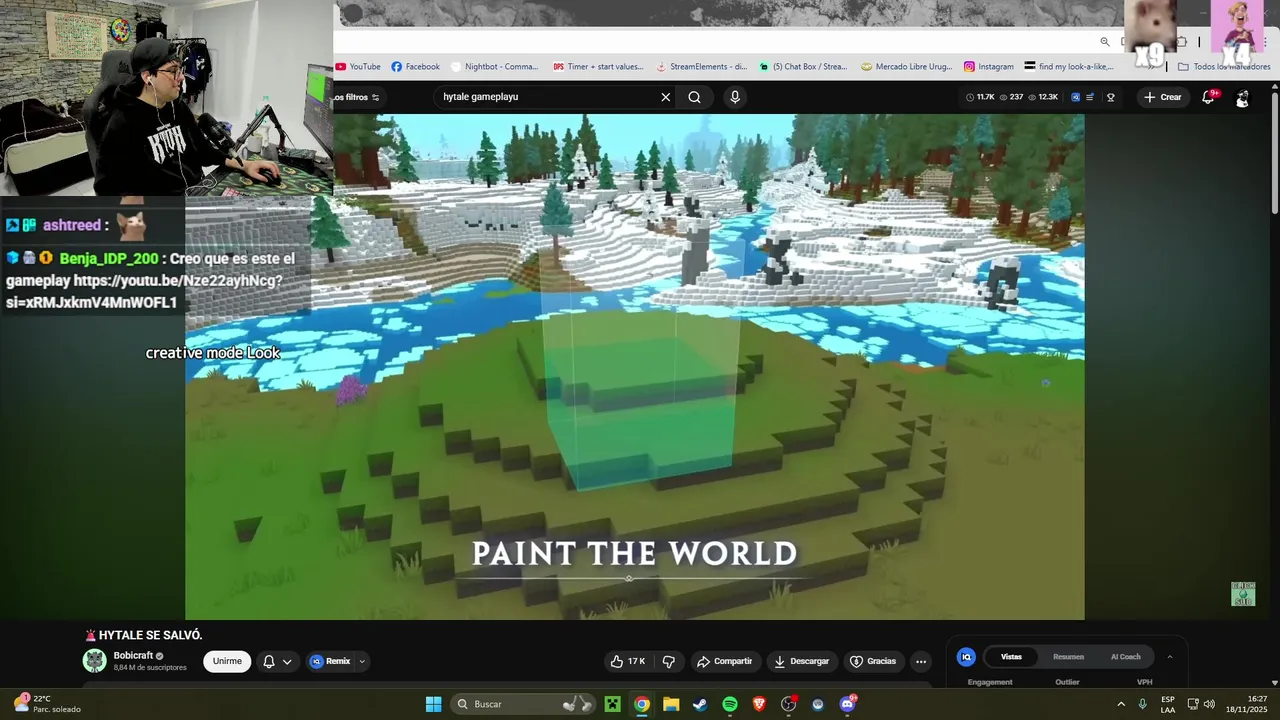
Task: Show hidden tray icons chevron
Action: tap(1123, 704)
